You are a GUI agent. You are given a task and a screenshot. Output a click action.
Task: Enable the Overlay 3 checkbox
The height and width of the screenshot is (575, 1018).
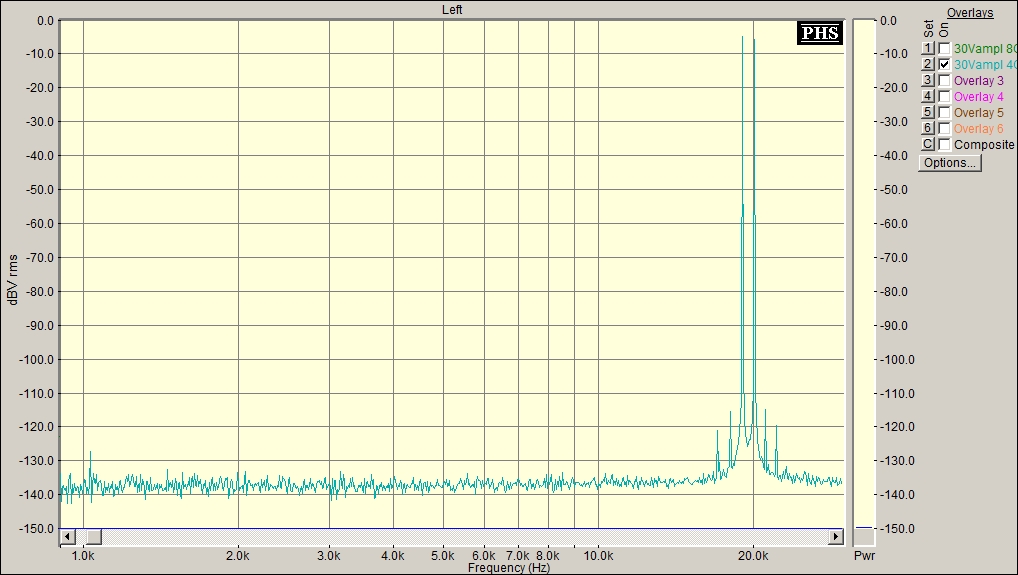pyautogui.click(x=945, y=80)
